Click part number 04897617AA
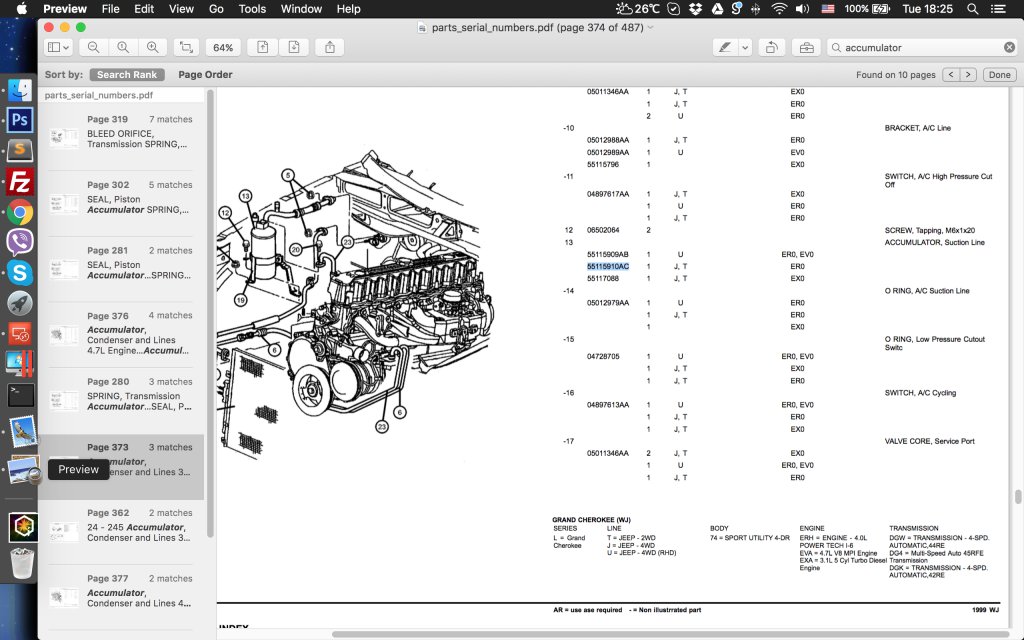The image size is (1024, 640). point(607,194)
